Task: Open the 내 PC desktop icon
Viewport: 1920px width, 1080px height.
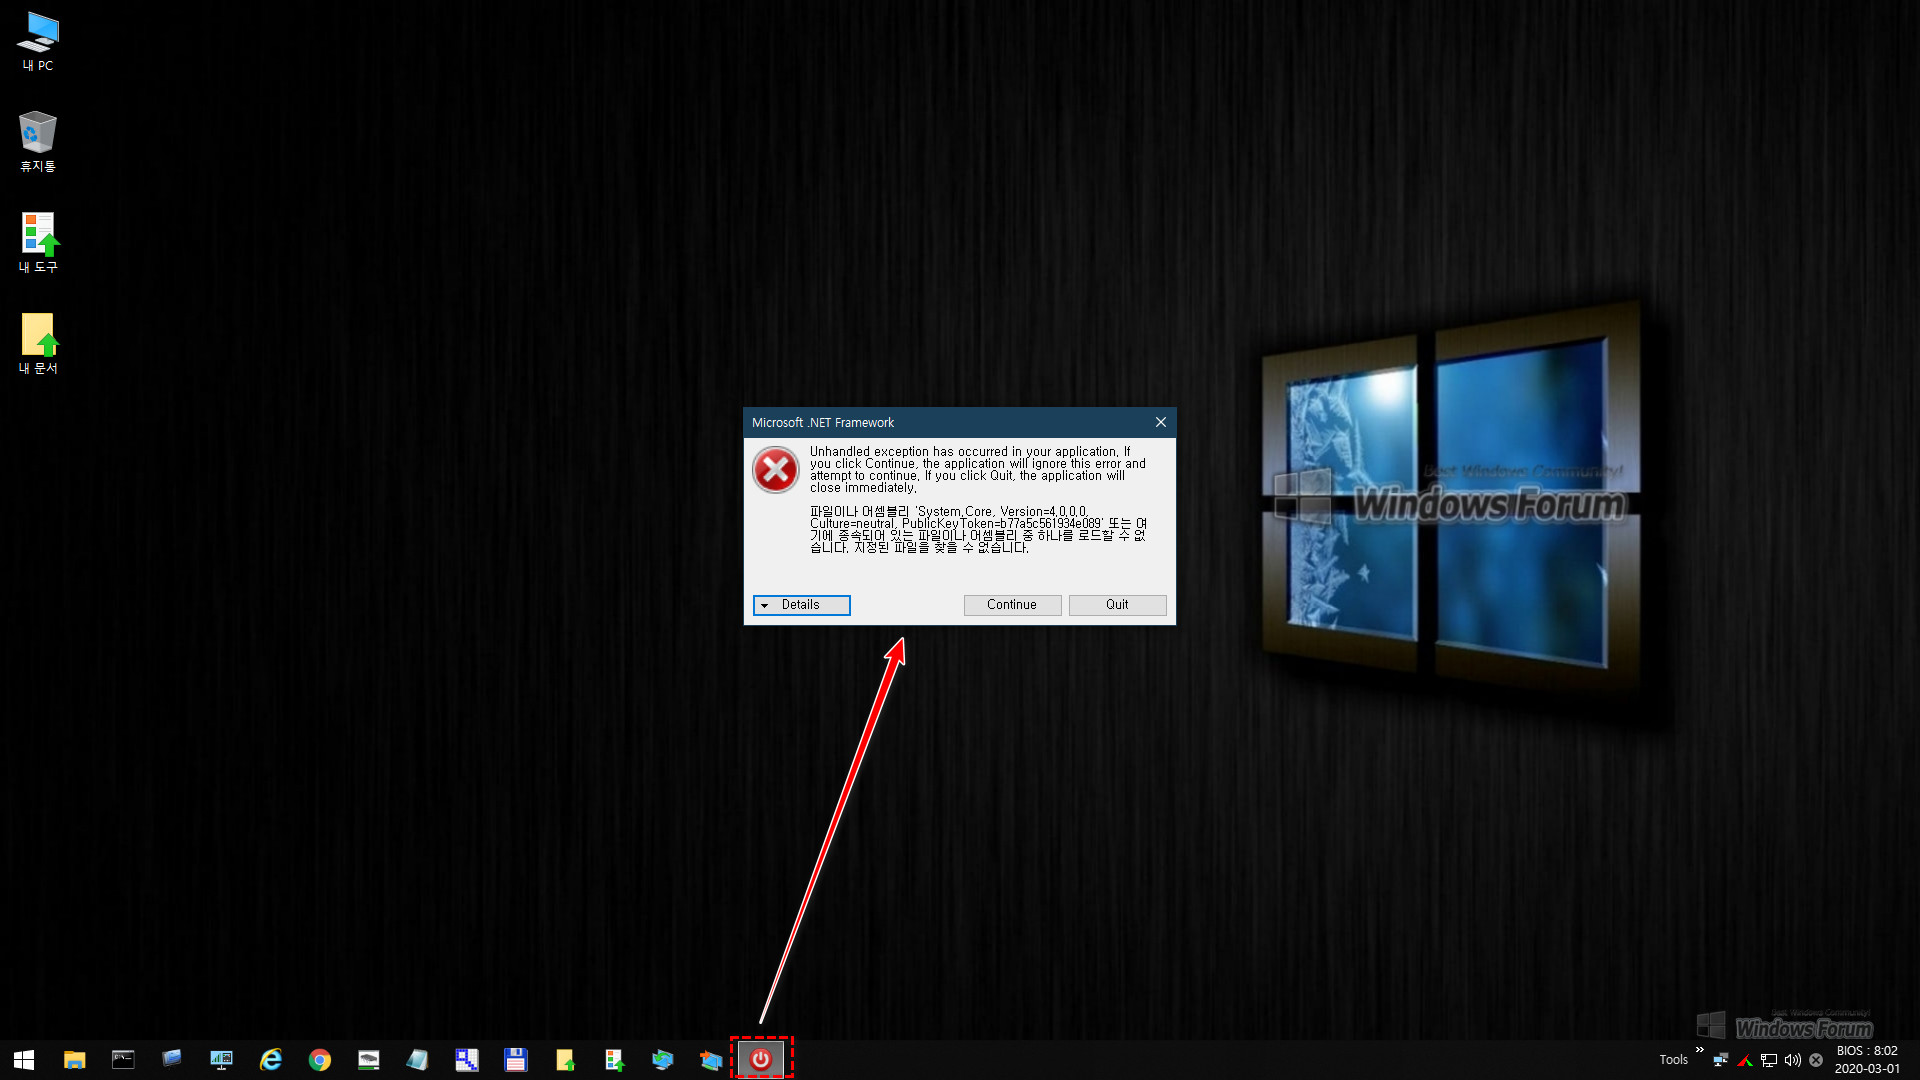Action: (x=38, y=41)
